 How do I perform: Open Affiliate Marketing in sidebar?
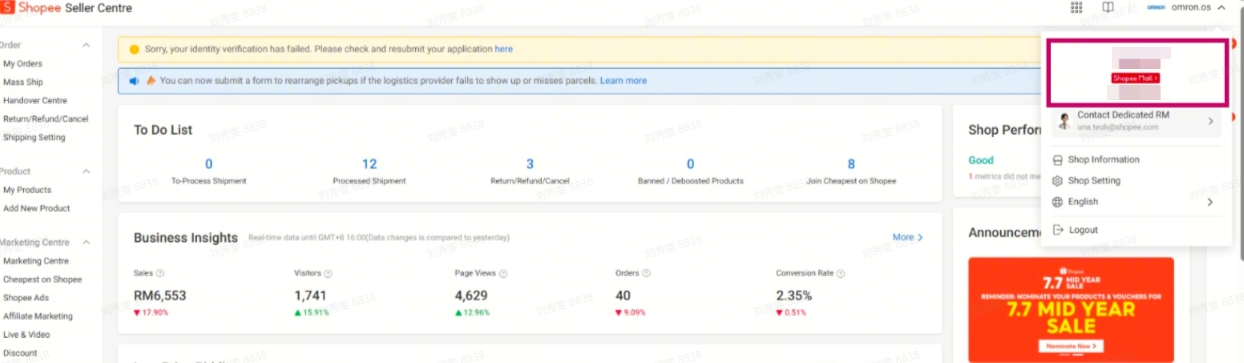pyautogui.click(x=38, y=316)
